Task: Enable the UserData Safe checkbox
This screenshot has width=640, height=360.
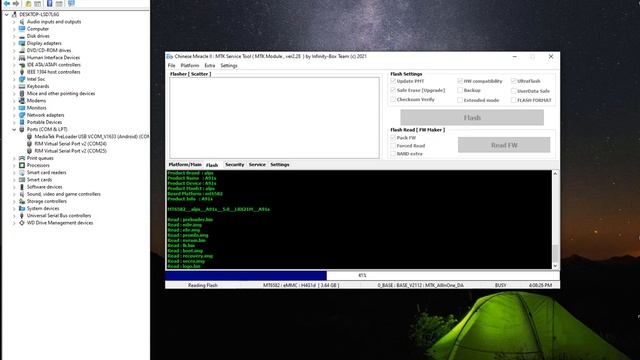Action: [513, 91]
